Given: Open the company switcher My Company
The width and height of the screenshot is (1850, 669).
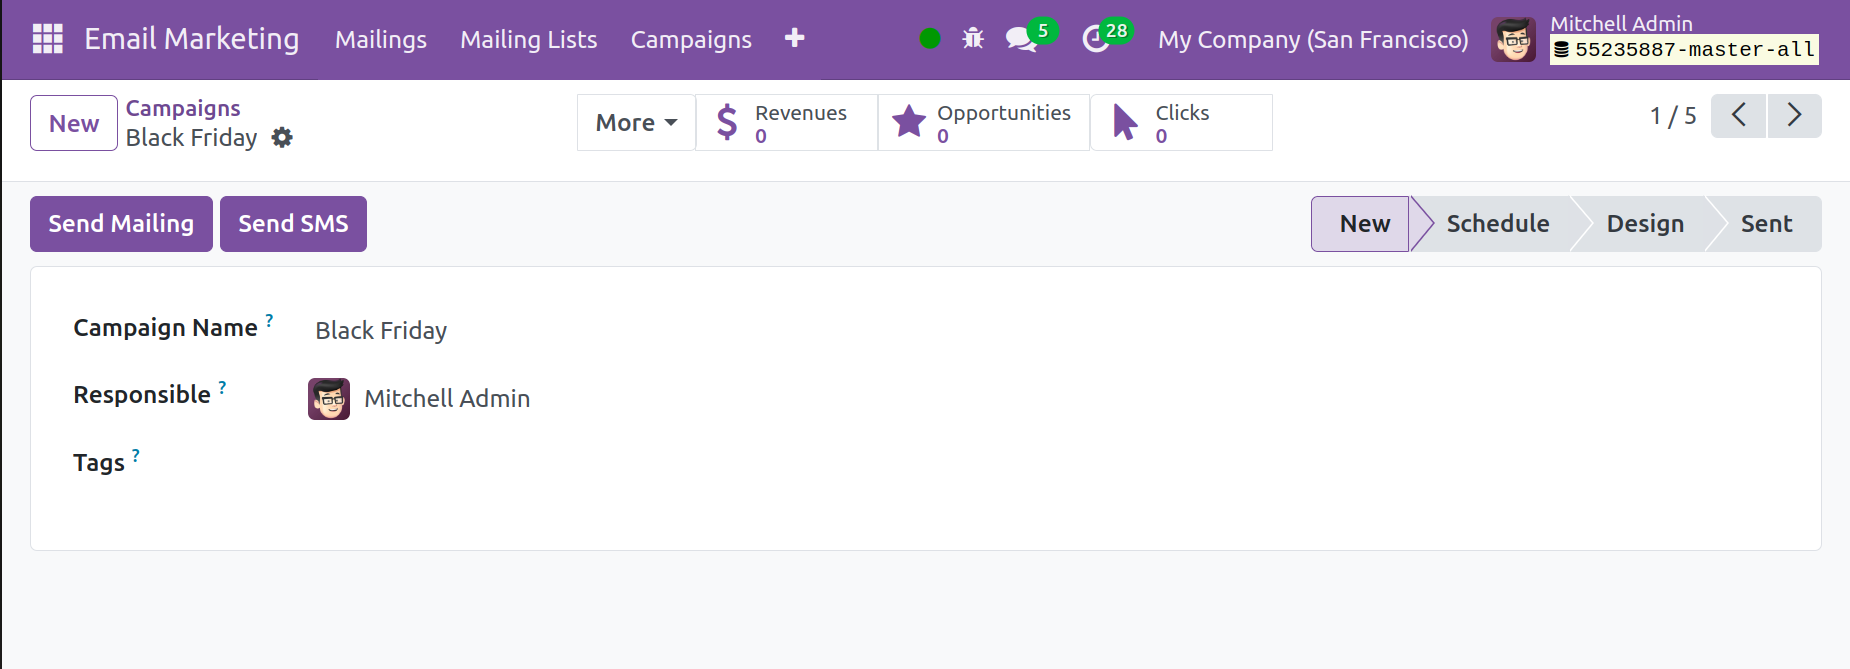Looking at the screenshot, I should (1312, 40).
